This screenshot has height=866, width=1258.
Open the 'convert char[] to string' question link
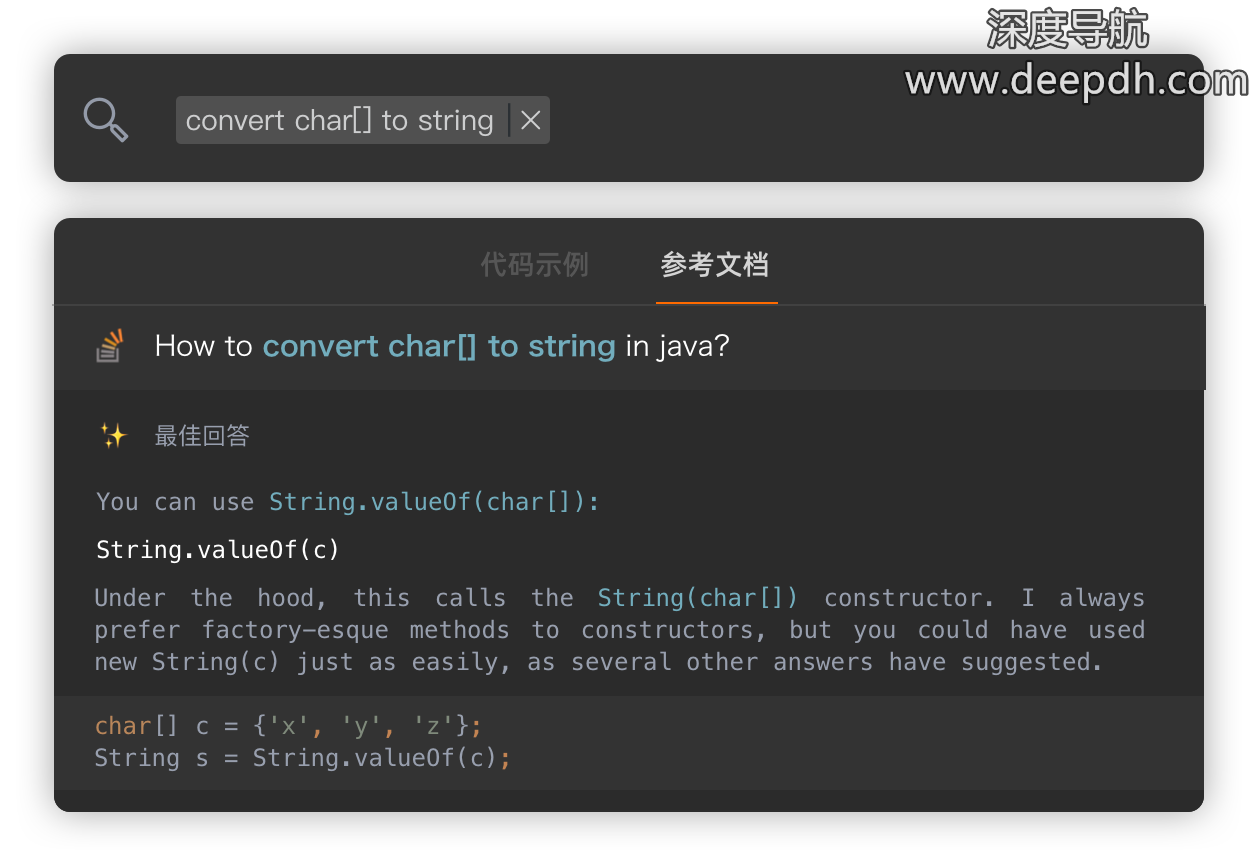coord(439,346)
